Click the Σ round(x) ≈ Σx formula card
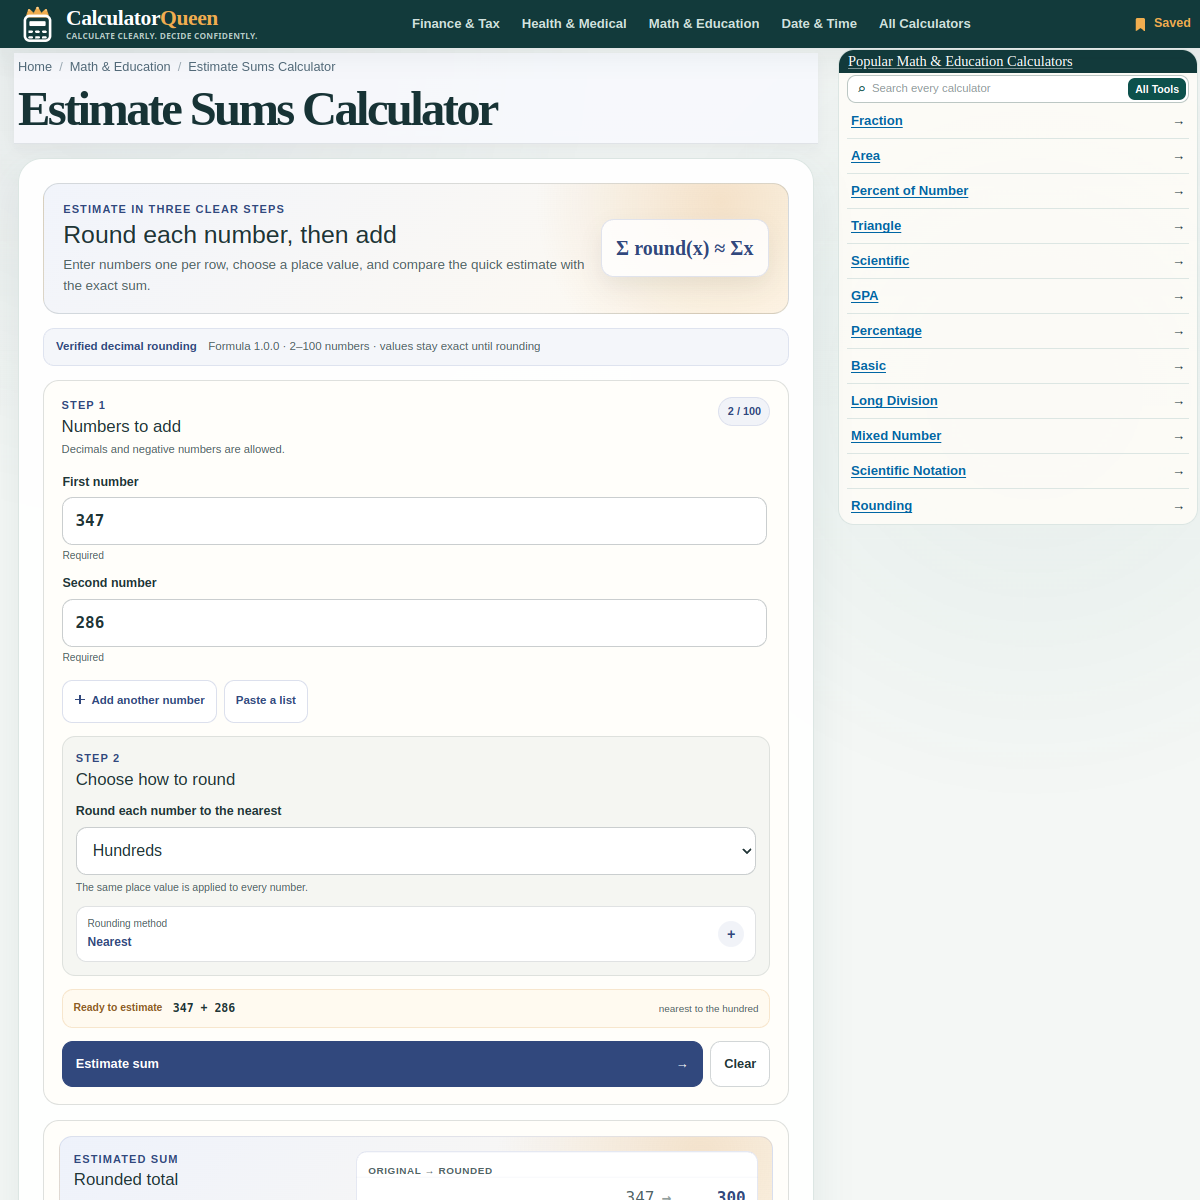The height and width of the screenshot is (1200, 1200). pos(685,248)
